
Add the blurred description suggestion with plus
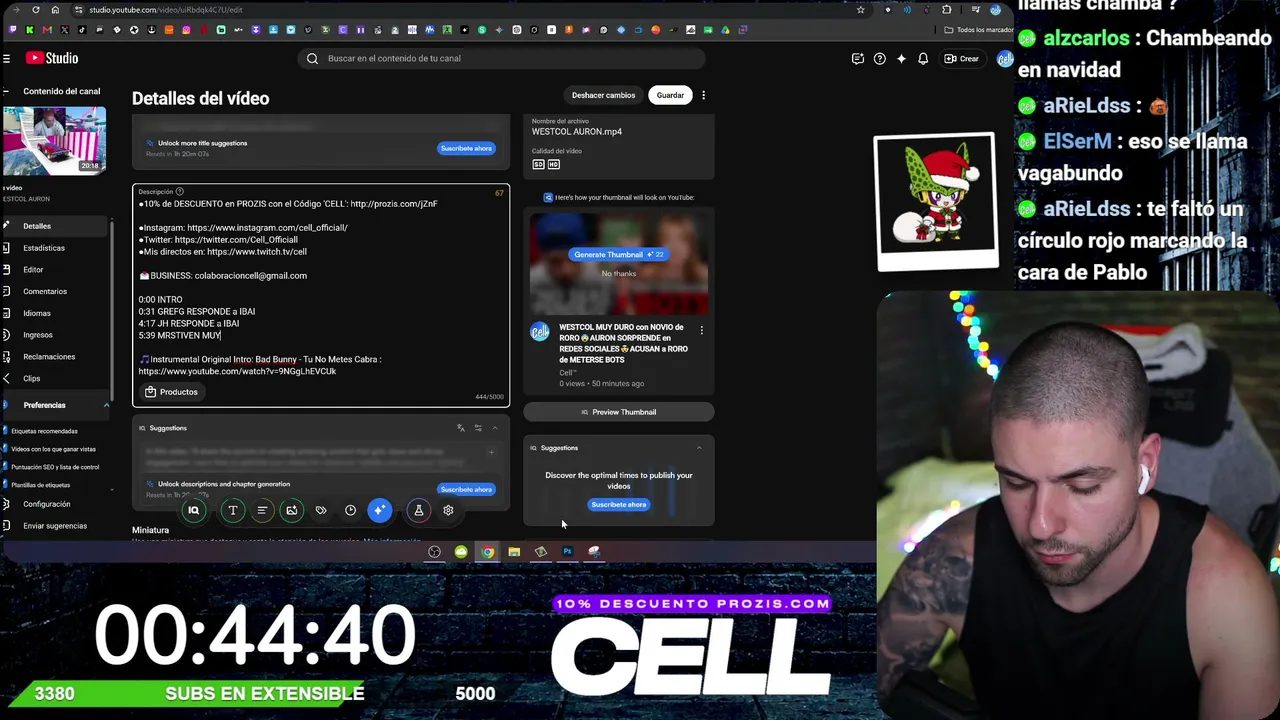491,453
